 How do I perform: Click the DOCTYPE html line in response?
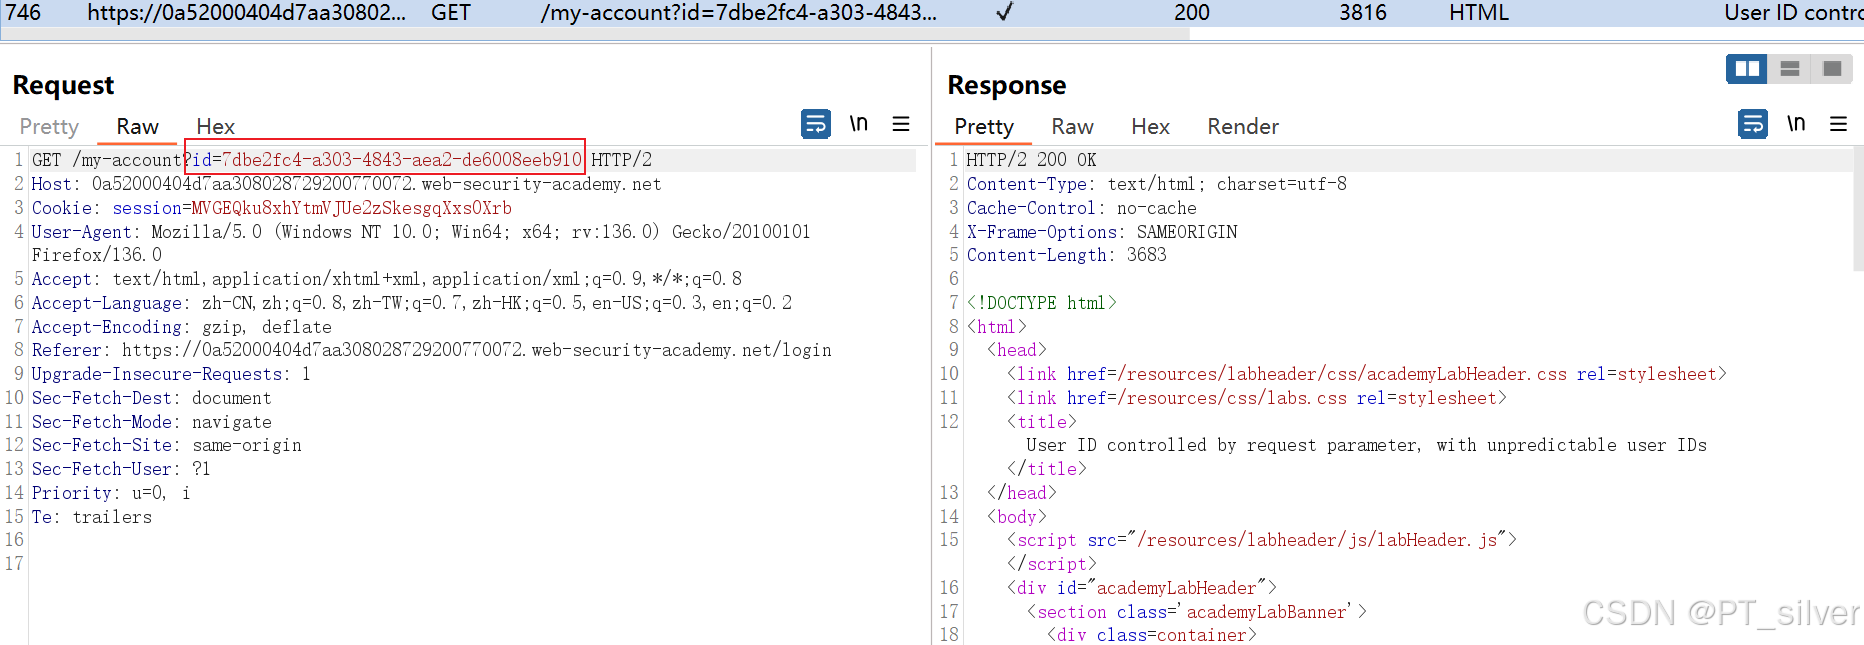(1041, 303)
